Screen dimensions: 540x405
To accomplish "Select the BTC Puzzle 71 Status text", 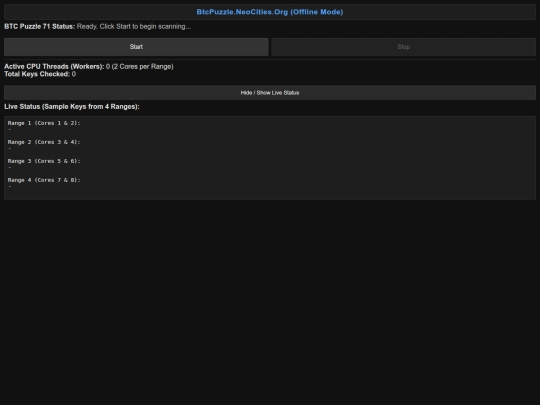I will coord(97,27).
